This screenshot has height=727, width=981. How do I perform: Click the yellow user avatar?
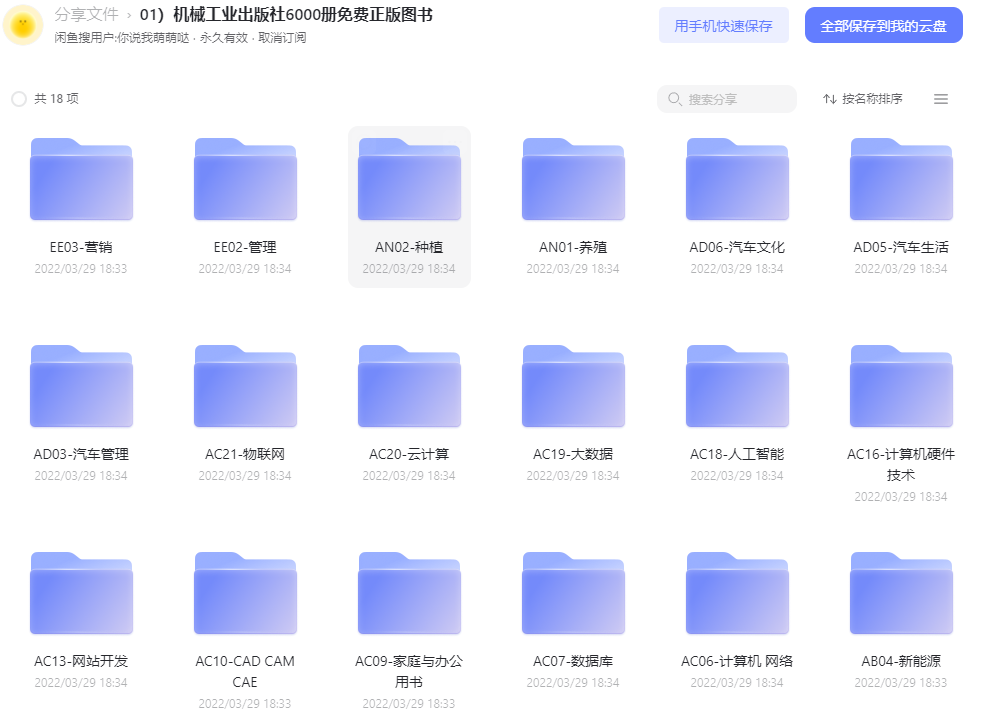click(23, 25)
